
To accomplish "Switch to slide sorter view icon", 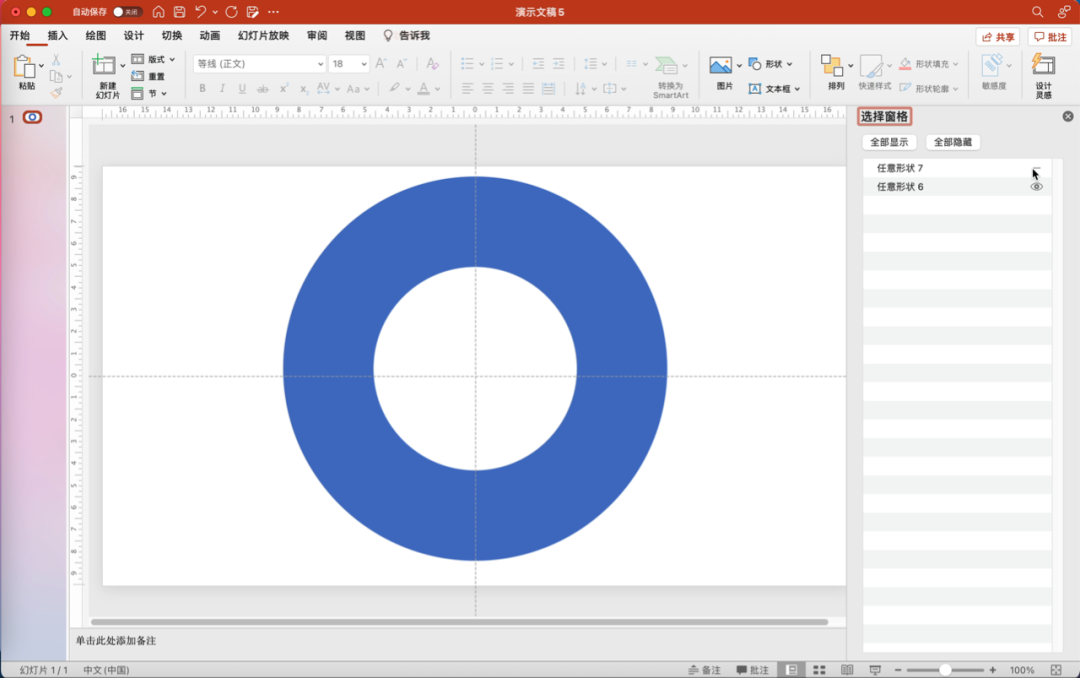I will 819,670.
